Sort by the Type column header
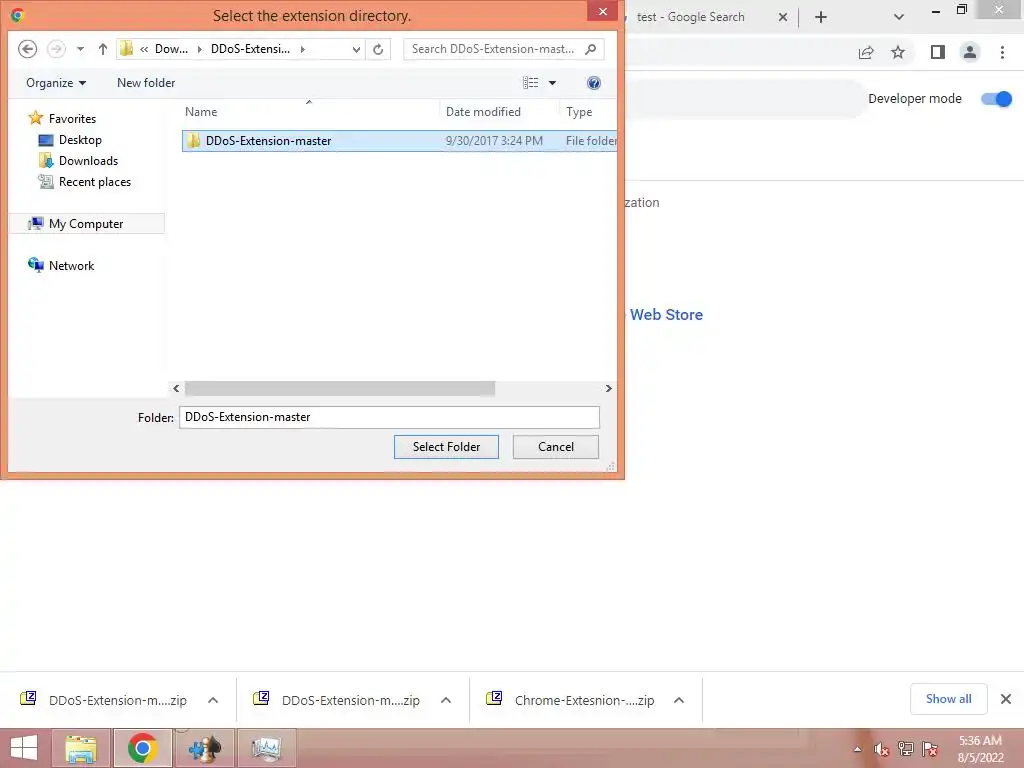 pos(579,112)
